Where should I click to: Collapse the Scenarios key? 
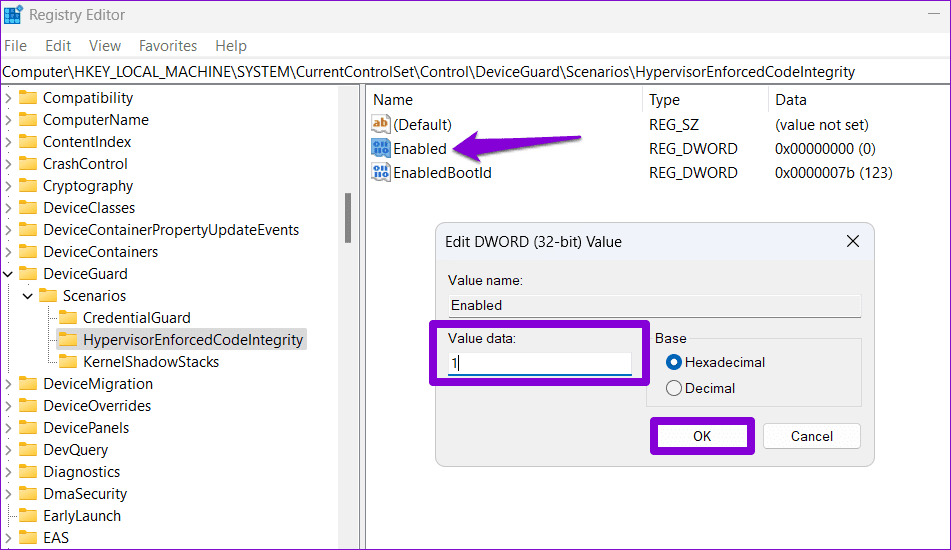[x=28, y=296]
